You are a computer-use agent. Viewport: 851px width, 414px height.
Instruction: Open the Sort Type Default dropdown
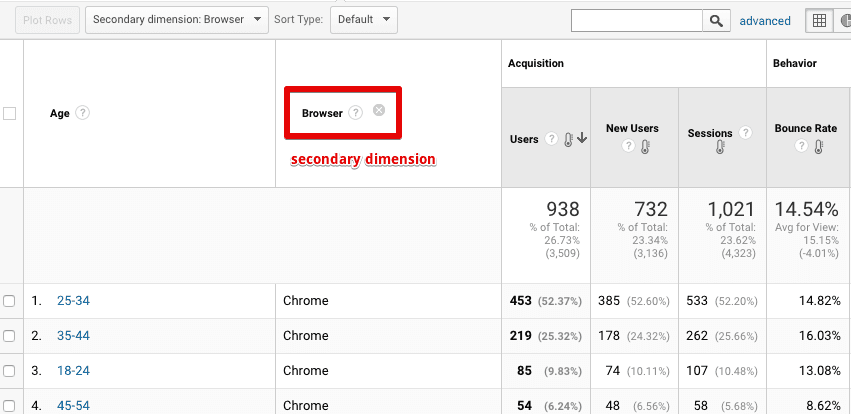click(x=363, y=19)
